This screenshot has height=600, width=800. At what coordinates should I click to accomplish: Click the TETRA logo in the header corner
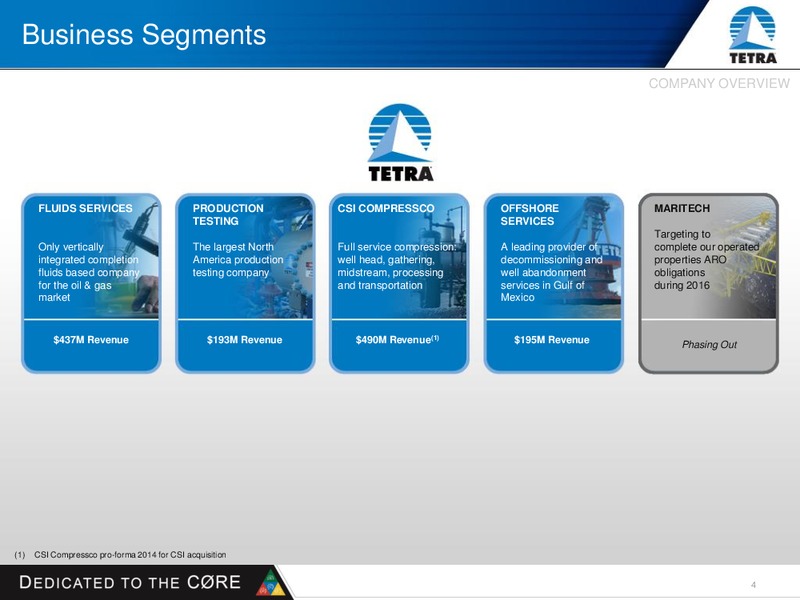(x=752, y=35)
